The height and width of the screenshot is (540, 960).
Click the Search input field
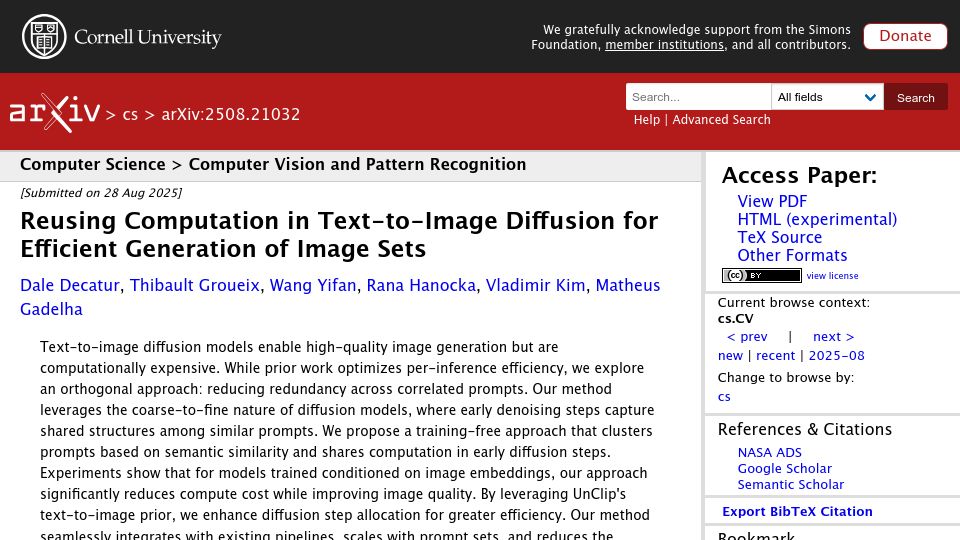(x=698, y=97)
